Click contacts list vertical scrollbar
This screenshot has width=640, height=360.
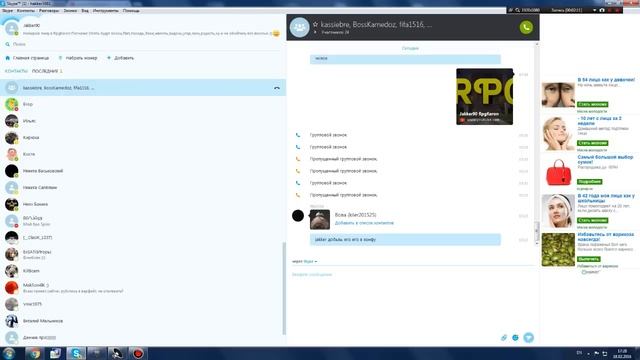[x=284, y=288]
